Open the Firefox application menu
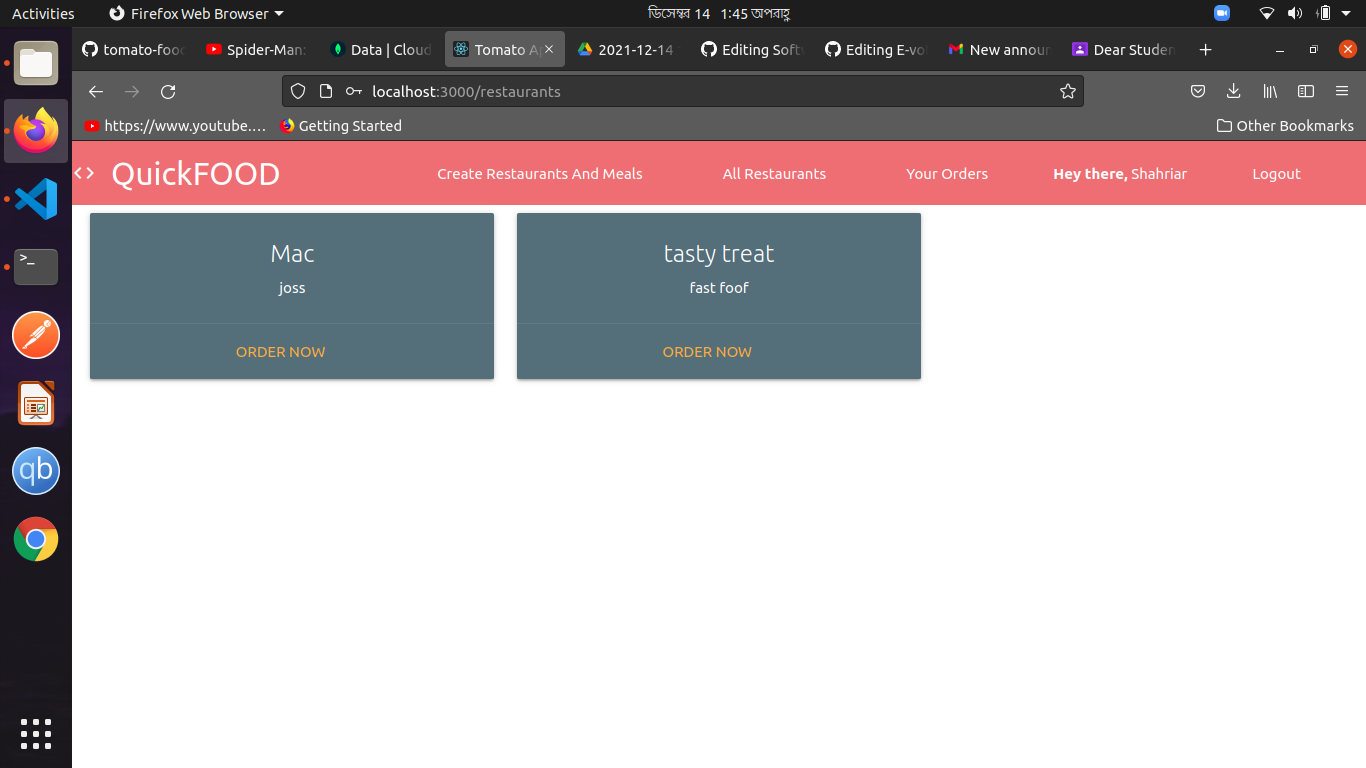 pyautogui.click(x=1342, y=91)
